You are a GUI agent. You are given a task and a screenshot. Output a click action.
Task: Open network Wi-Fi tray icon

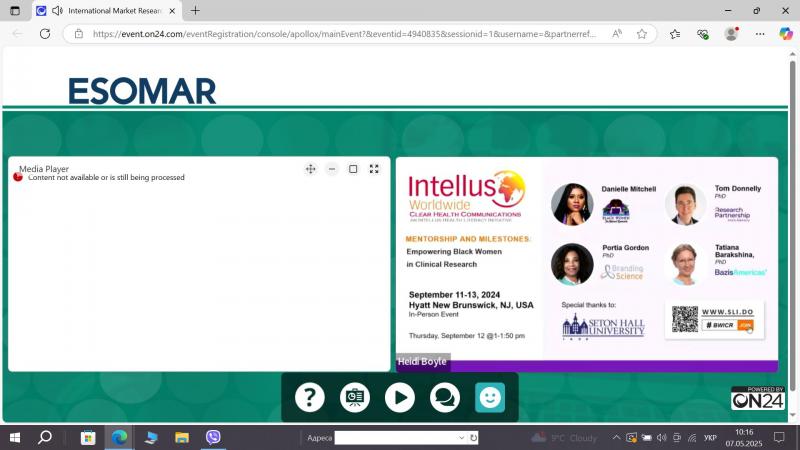(x=692, y=437)
